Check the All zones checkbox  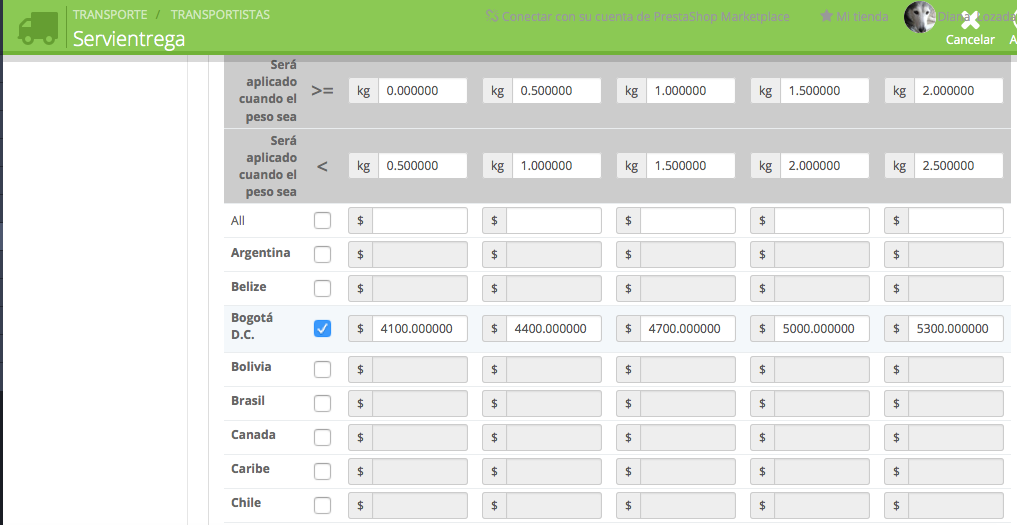(x=322, y=221)
